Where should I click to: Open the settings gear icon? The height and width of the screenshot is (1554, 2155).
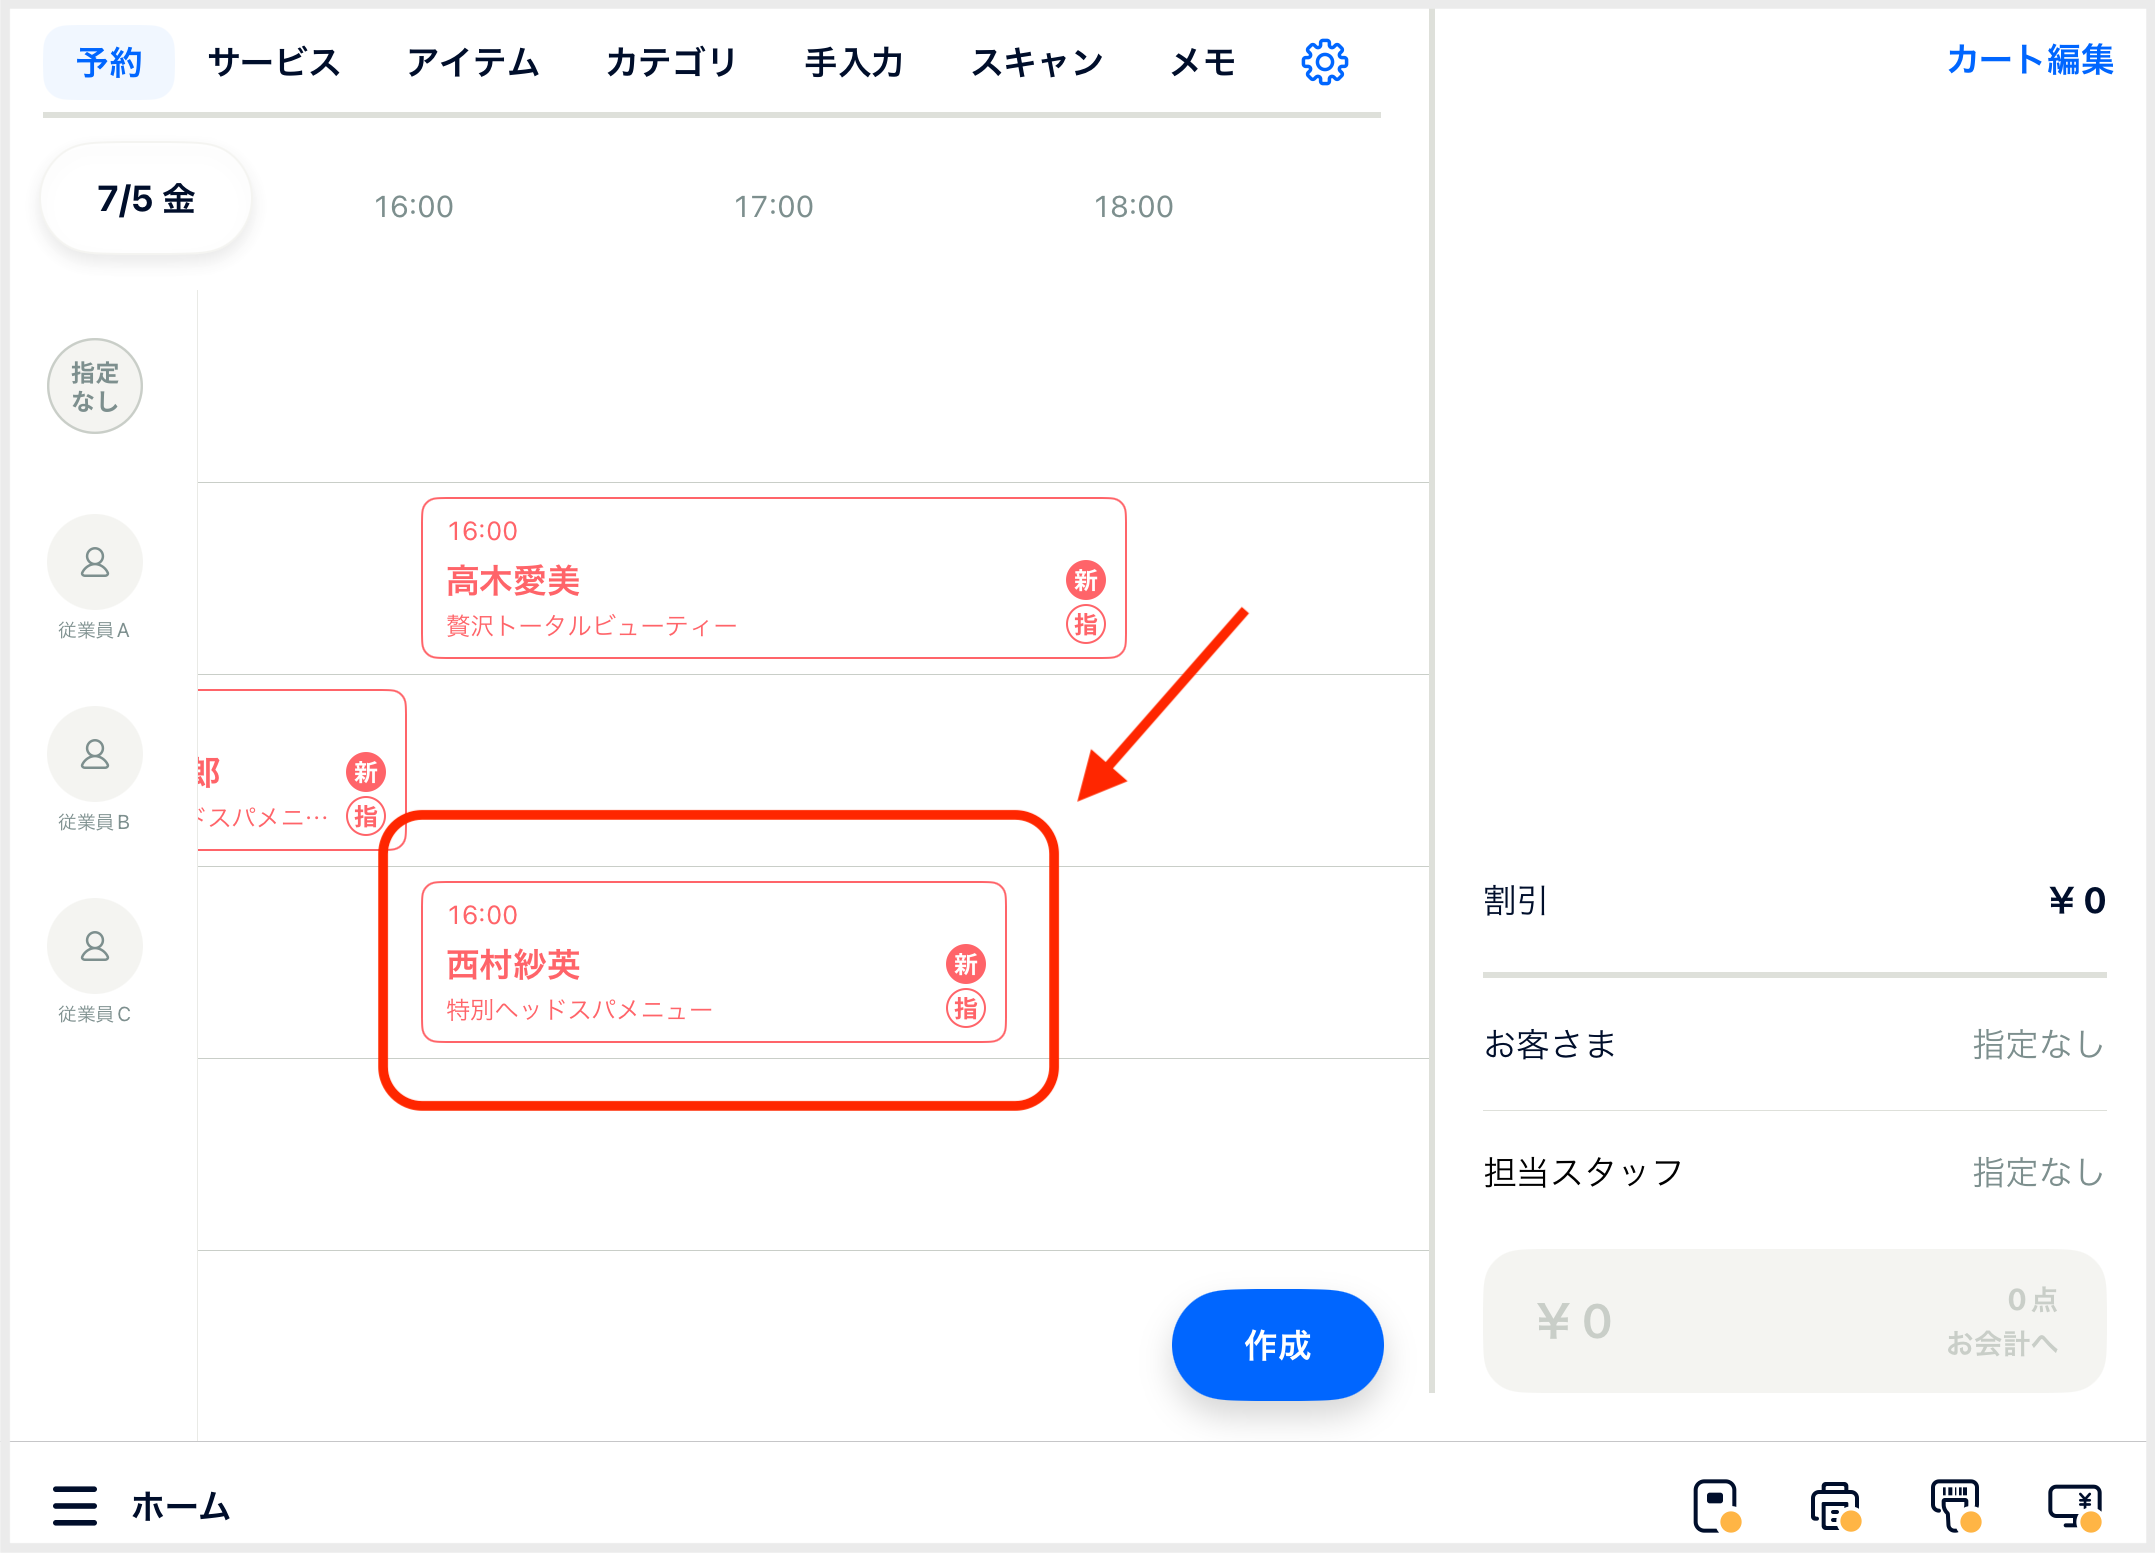pos(1324,63)
